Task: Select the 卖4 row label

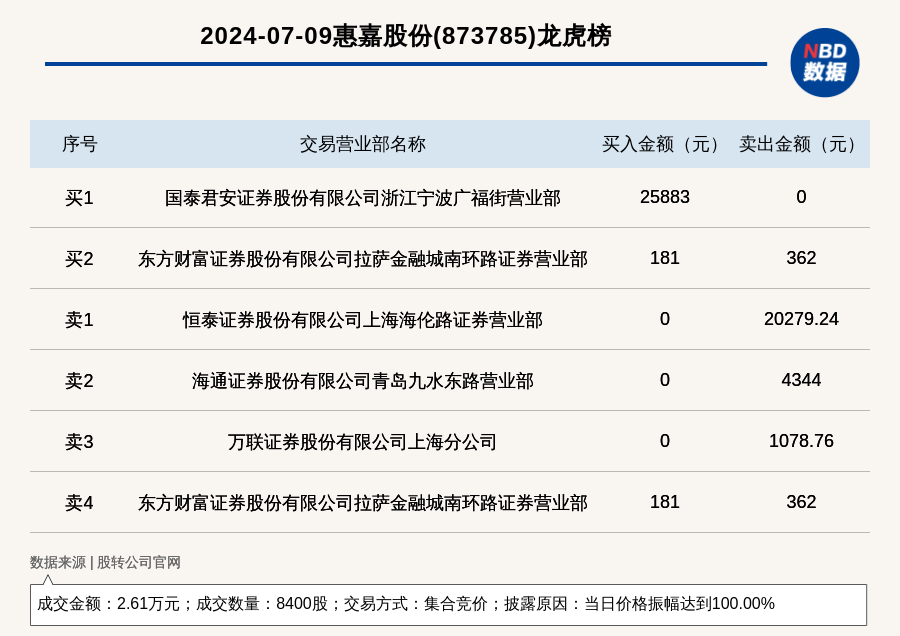Action: coord(79,503)
